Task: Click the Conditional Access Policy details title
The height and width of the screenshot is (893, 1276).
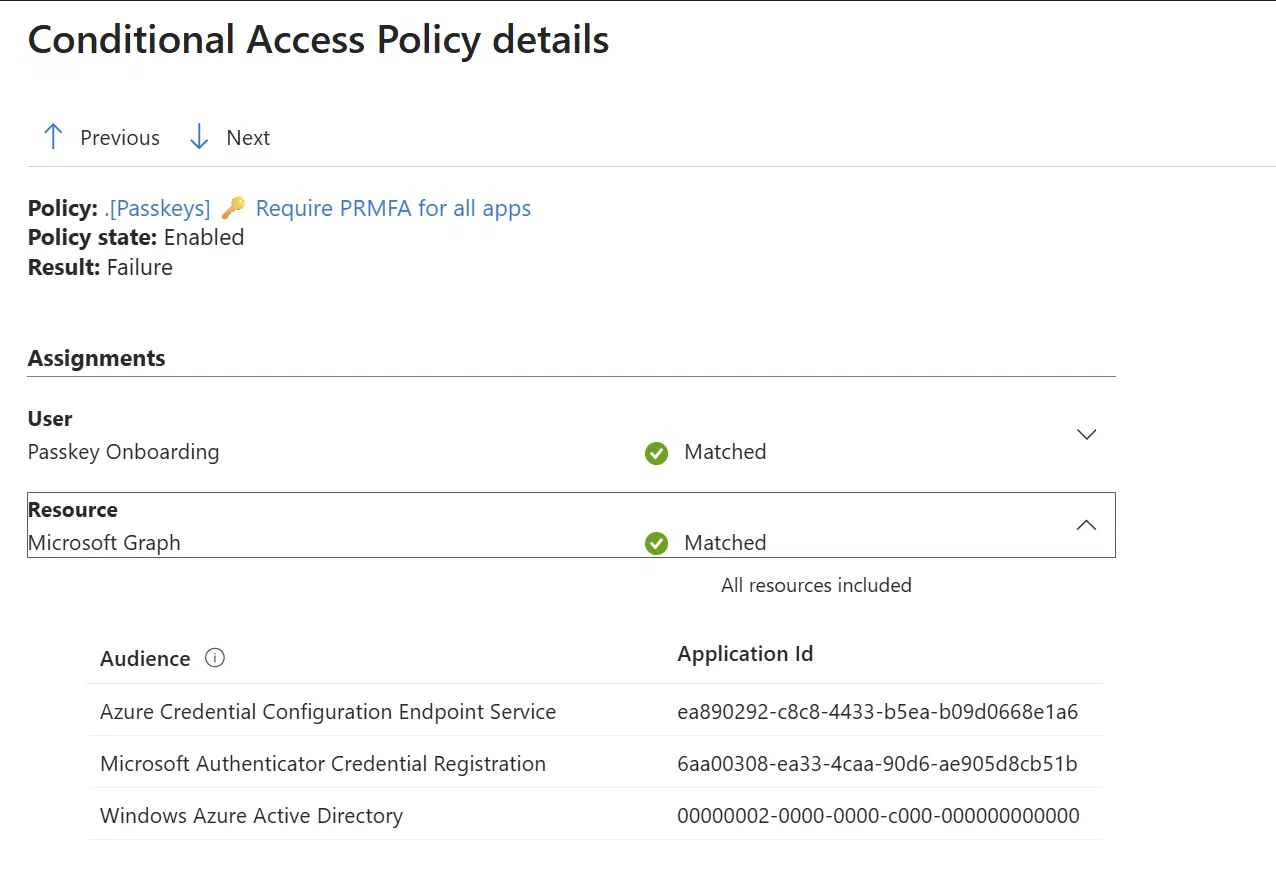Action: tap(318, 40)
